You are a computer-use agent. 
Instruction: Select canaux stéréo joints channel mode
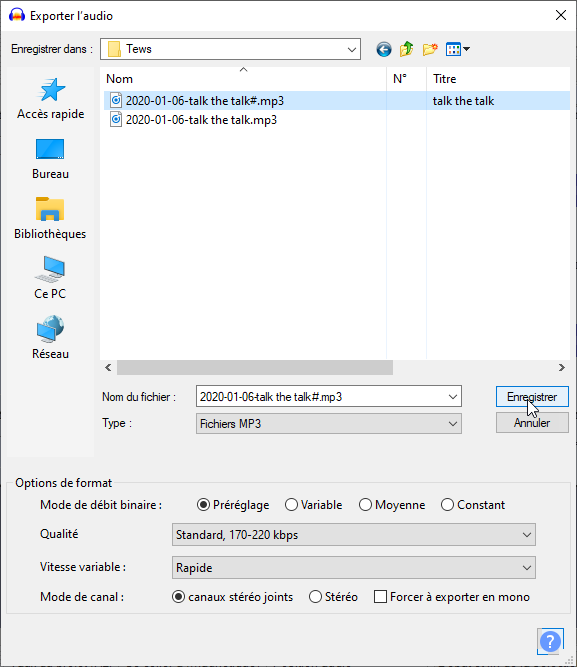click(x=232, y=597)
